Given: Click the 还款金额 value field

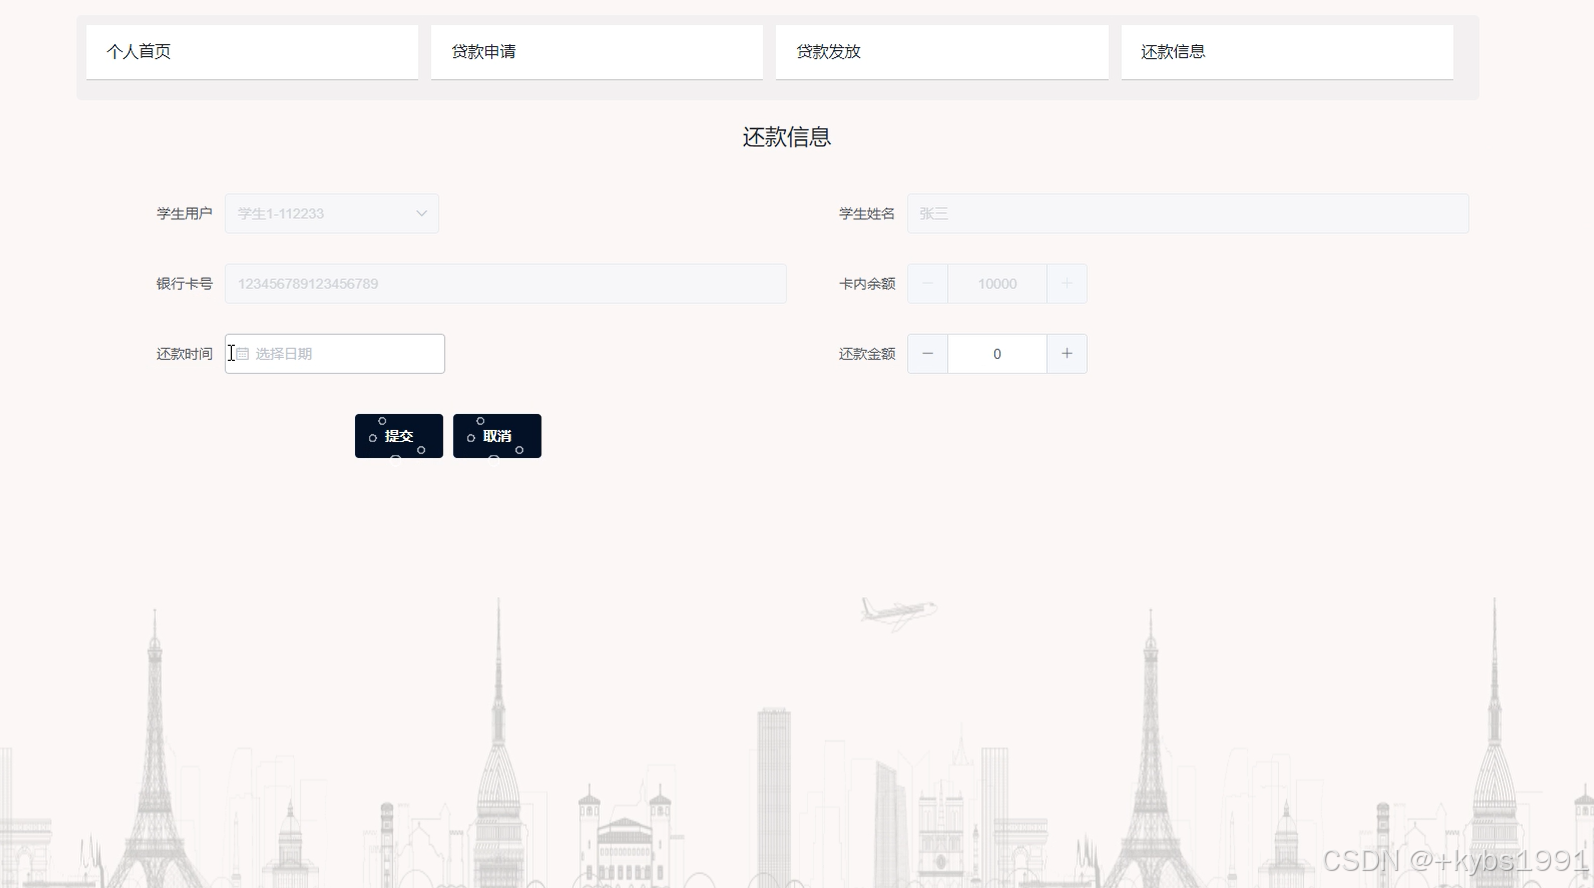Looking at the screenshot, I should click(997, 354).
